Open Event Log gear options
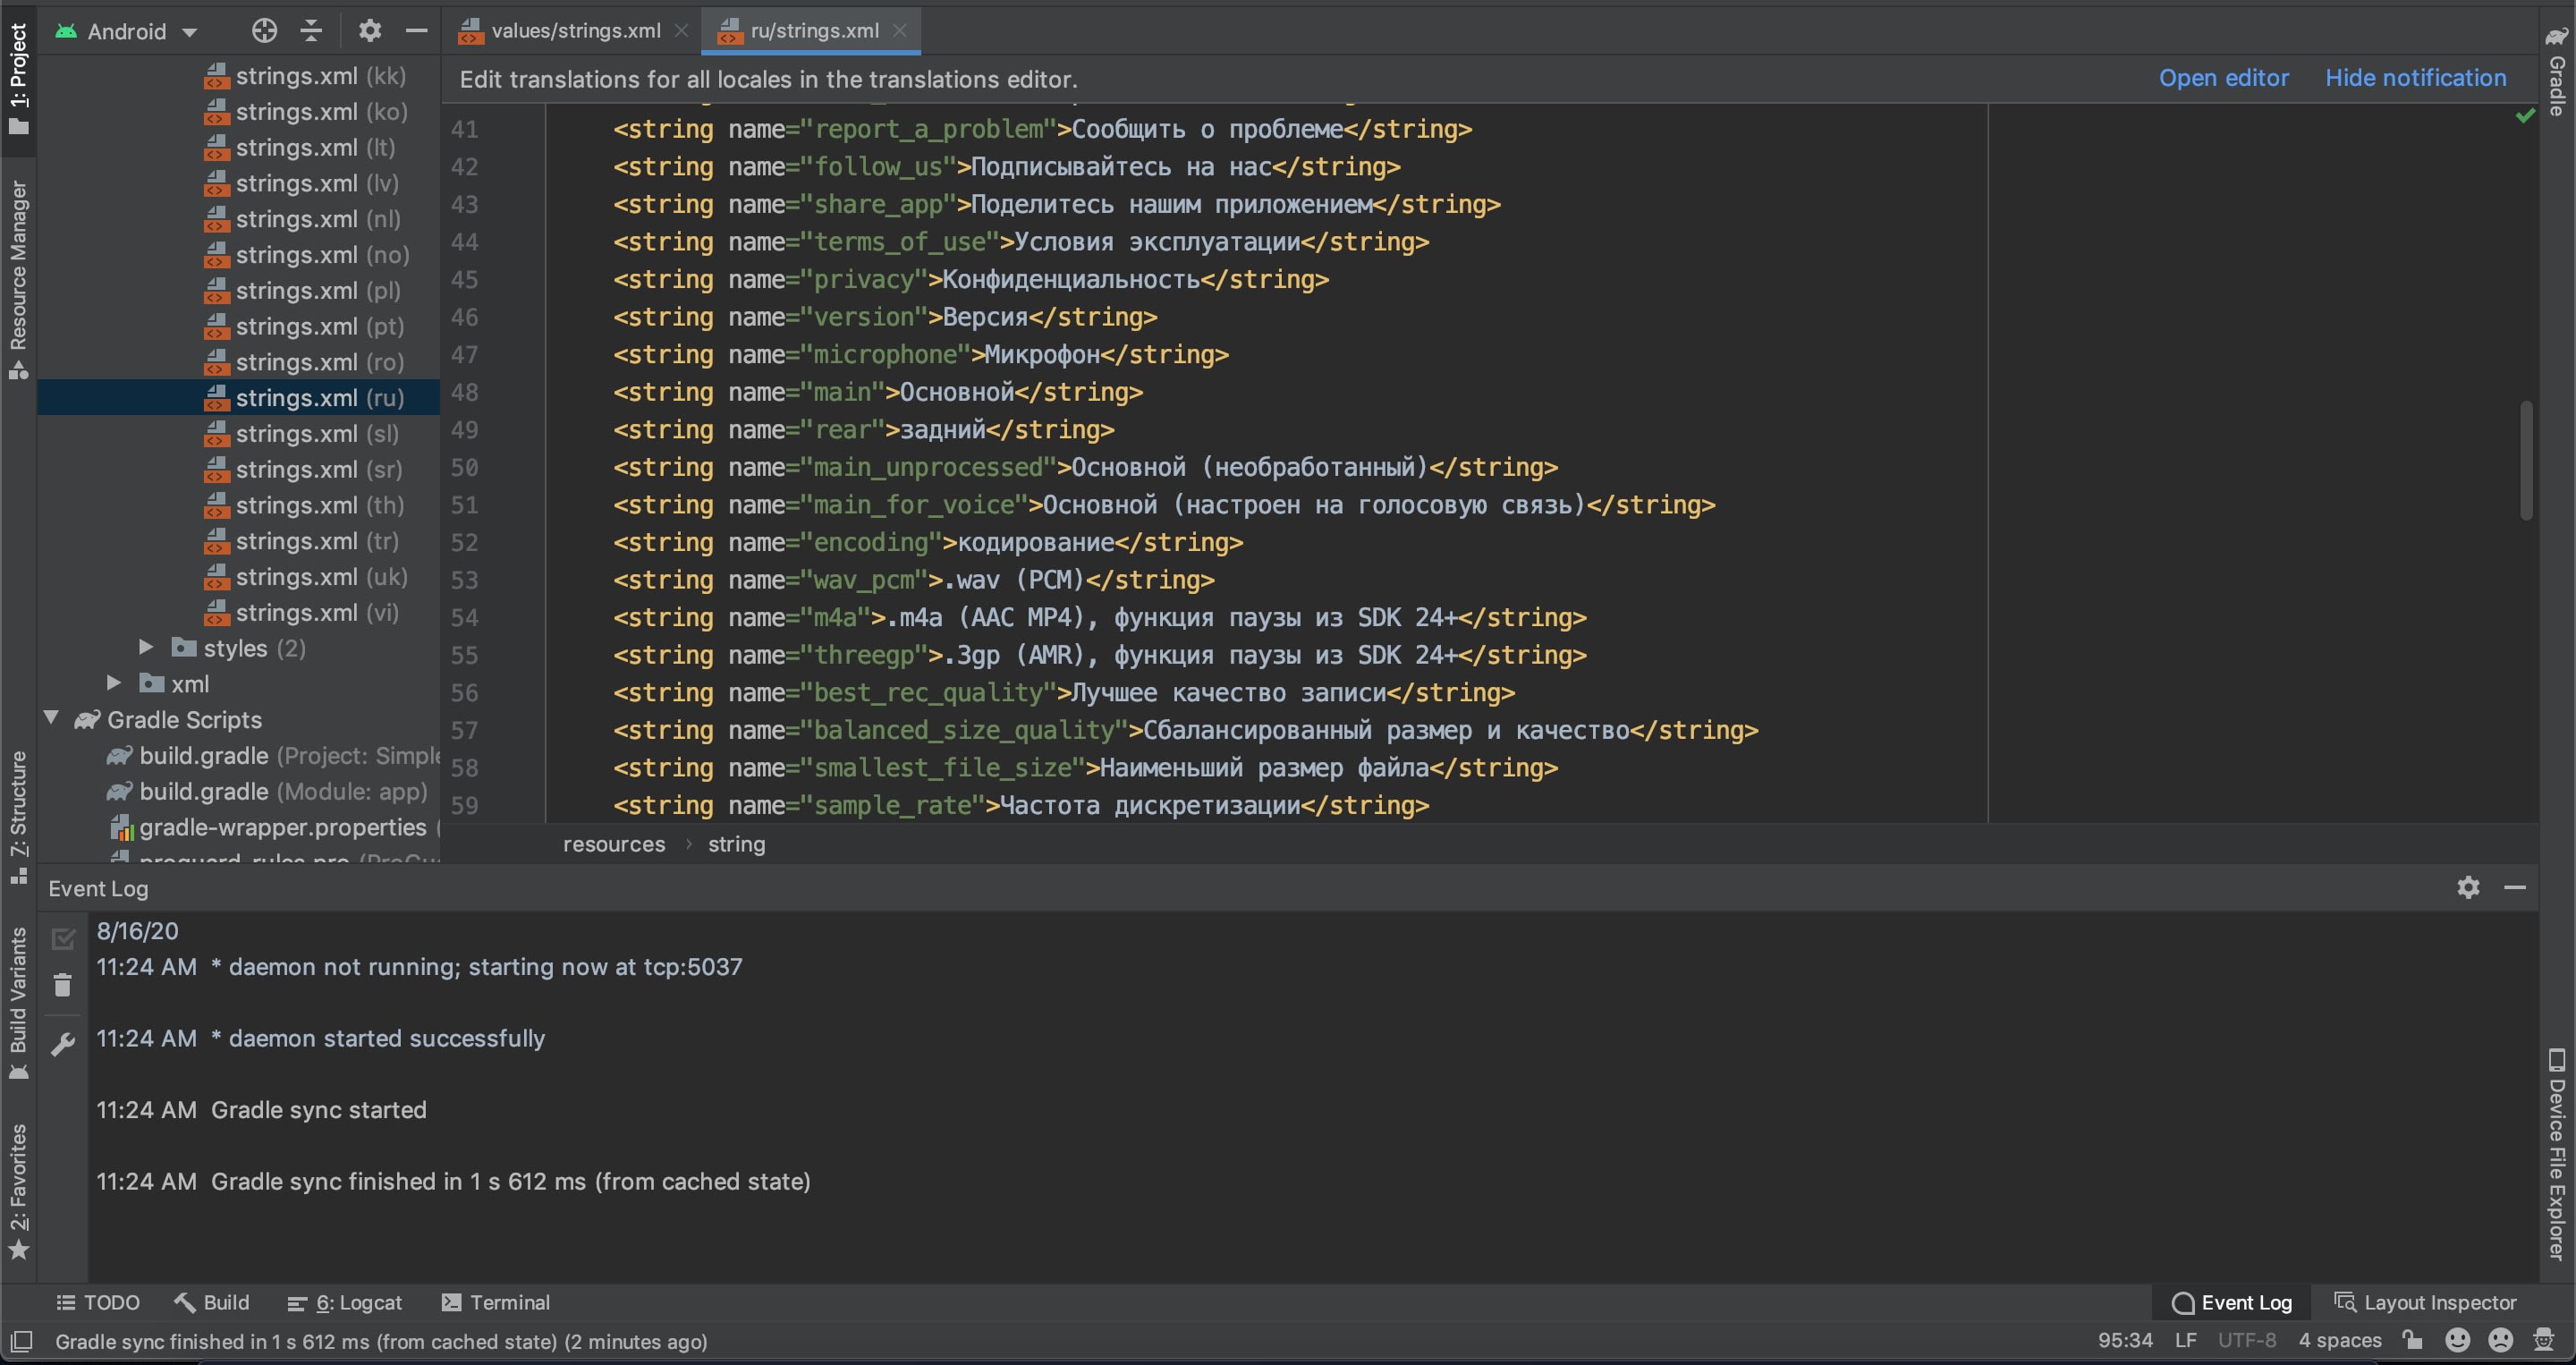 point(2468,887)
